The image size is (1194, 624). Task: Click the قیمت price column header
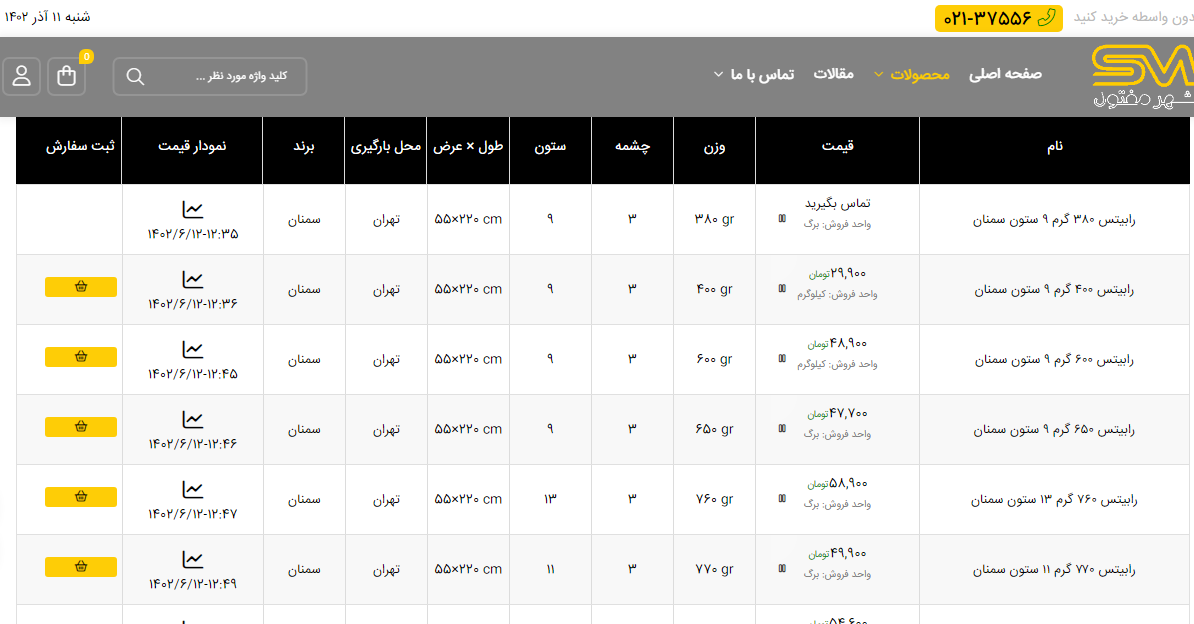pyautogui.click(x=837, y=146)
